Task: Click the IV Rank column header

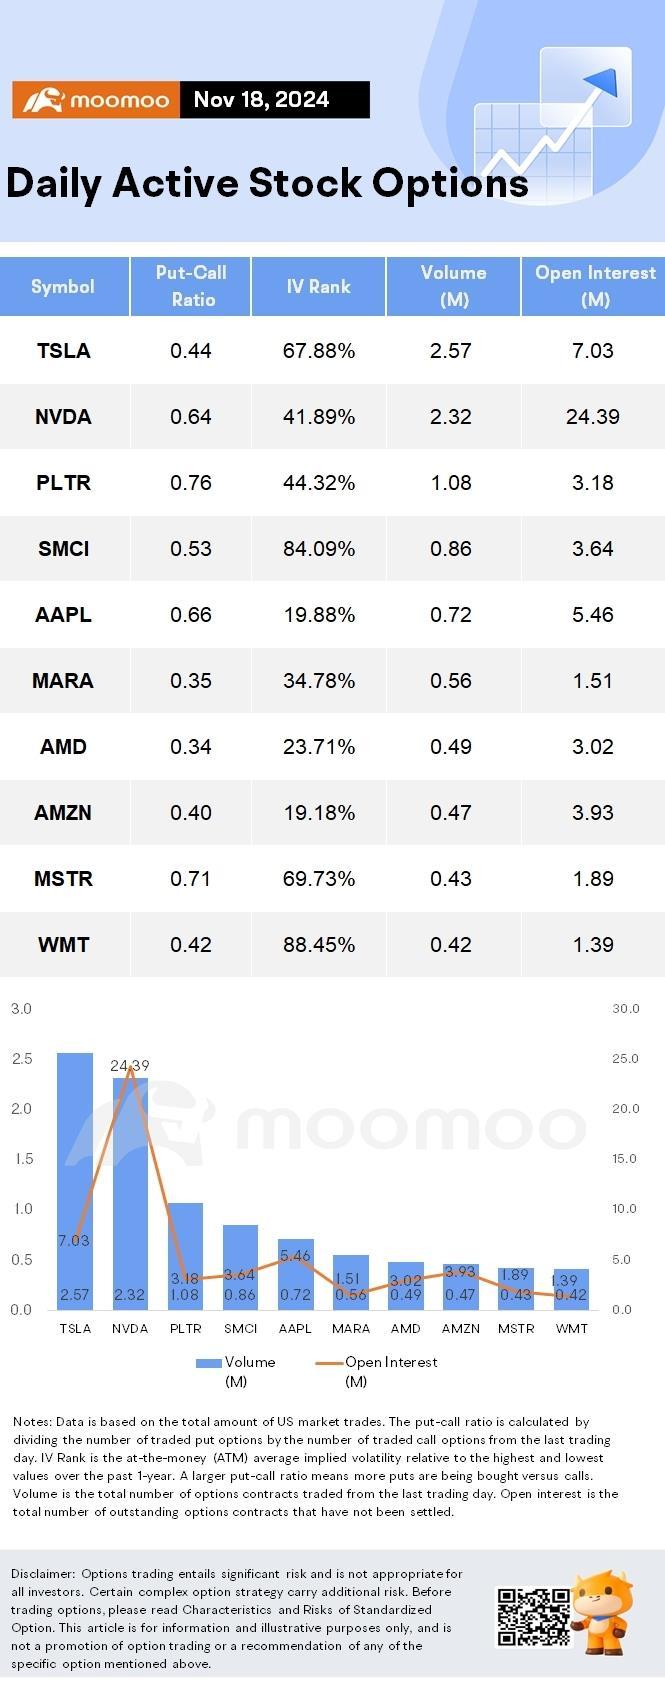Action: pyautogui.click(x=319, y=286)
